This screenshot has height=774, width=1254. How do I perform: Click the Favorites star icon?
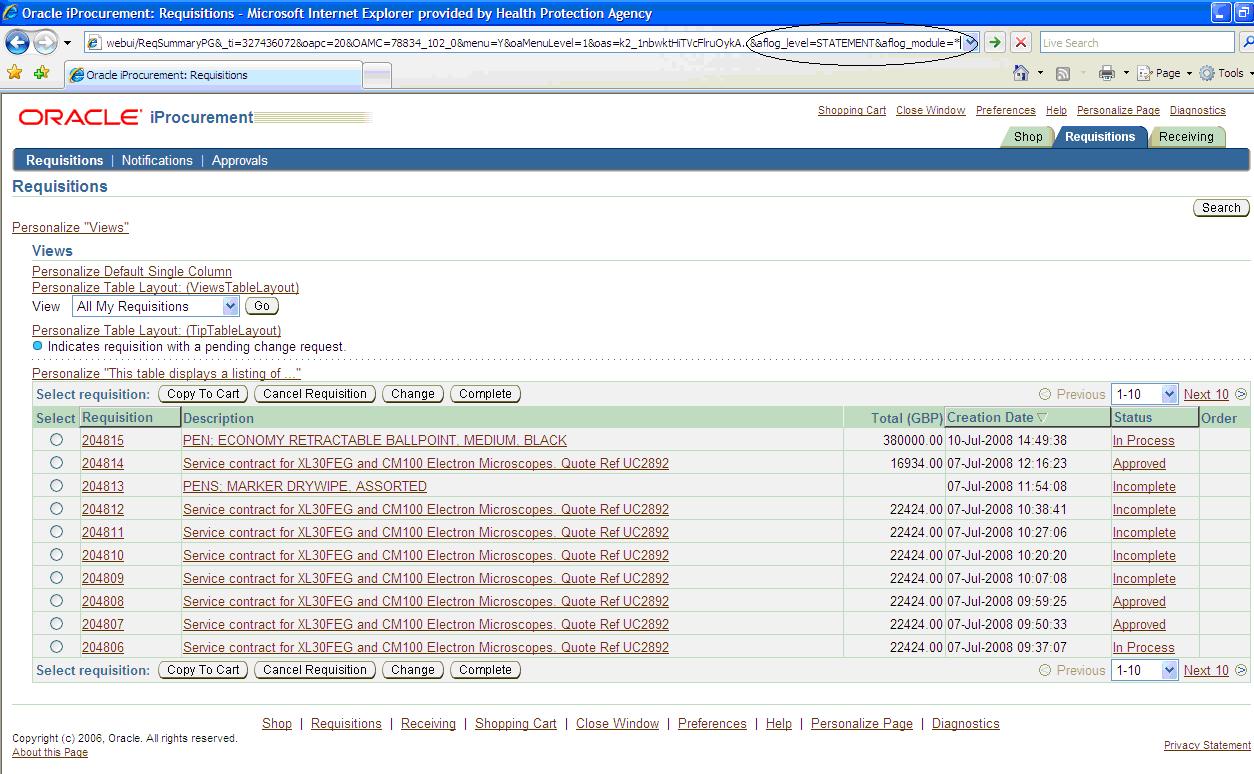pyautogui.click(x=14, y=73)
